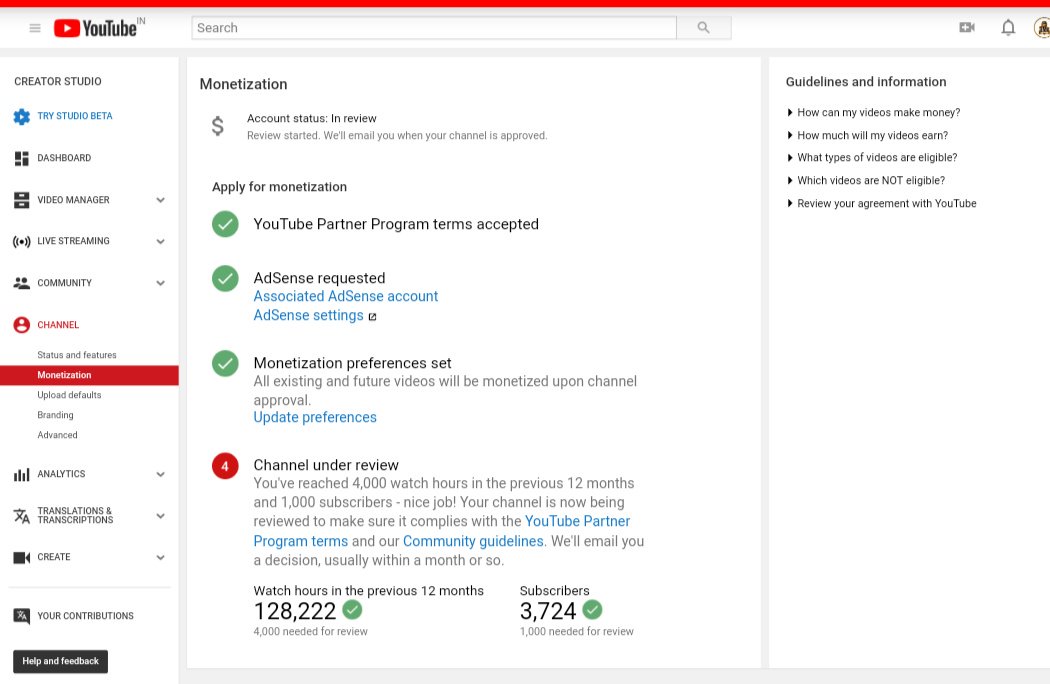Expand 'How much will my videos earn?'
The image size is (1050, 684).
(x=867, y=135)
